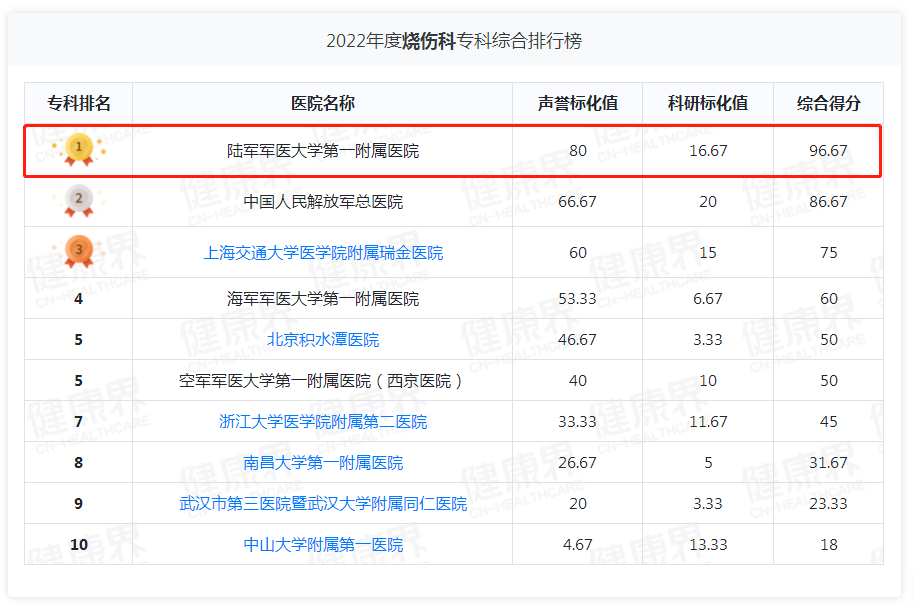Screen dimensions: 913x605
Task: Open 中山大学附属第一医院 link
Action: pyautogui.click(x=323, y=545)
